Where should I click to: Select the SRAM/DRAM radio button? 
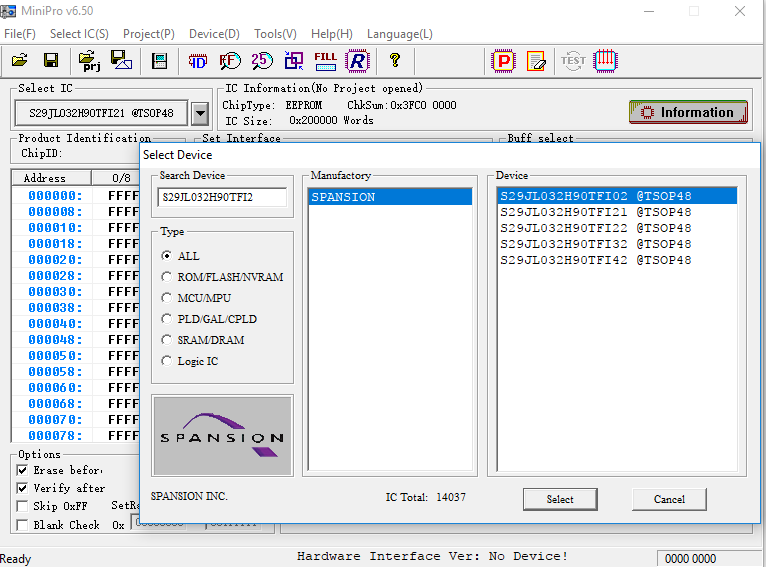pyautogui.click(x=167, y=340)
